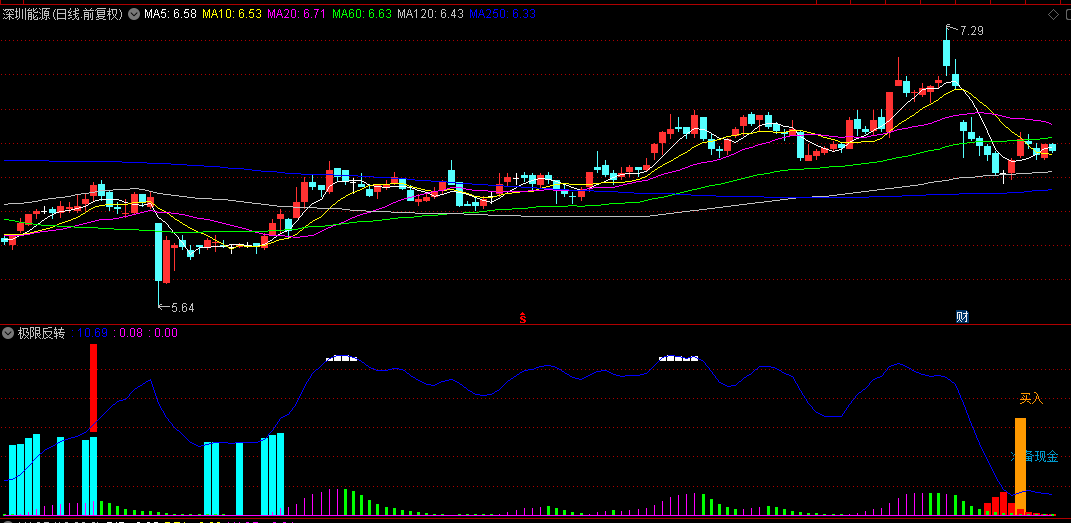Select the 深圳能源(日线.前复权) title label

[x=63, y=14]
